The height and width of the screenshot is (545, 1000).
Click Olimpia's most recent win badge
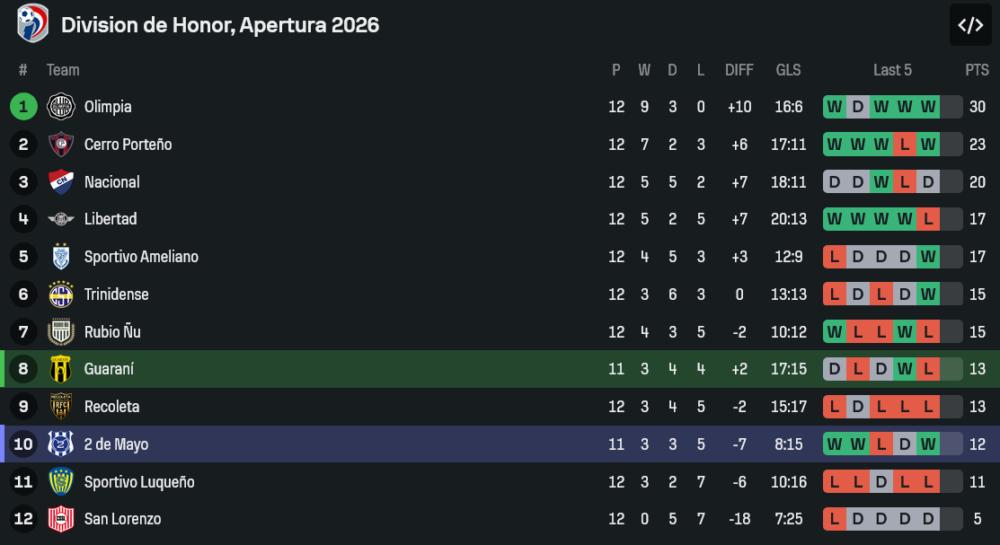pos(928,107)
